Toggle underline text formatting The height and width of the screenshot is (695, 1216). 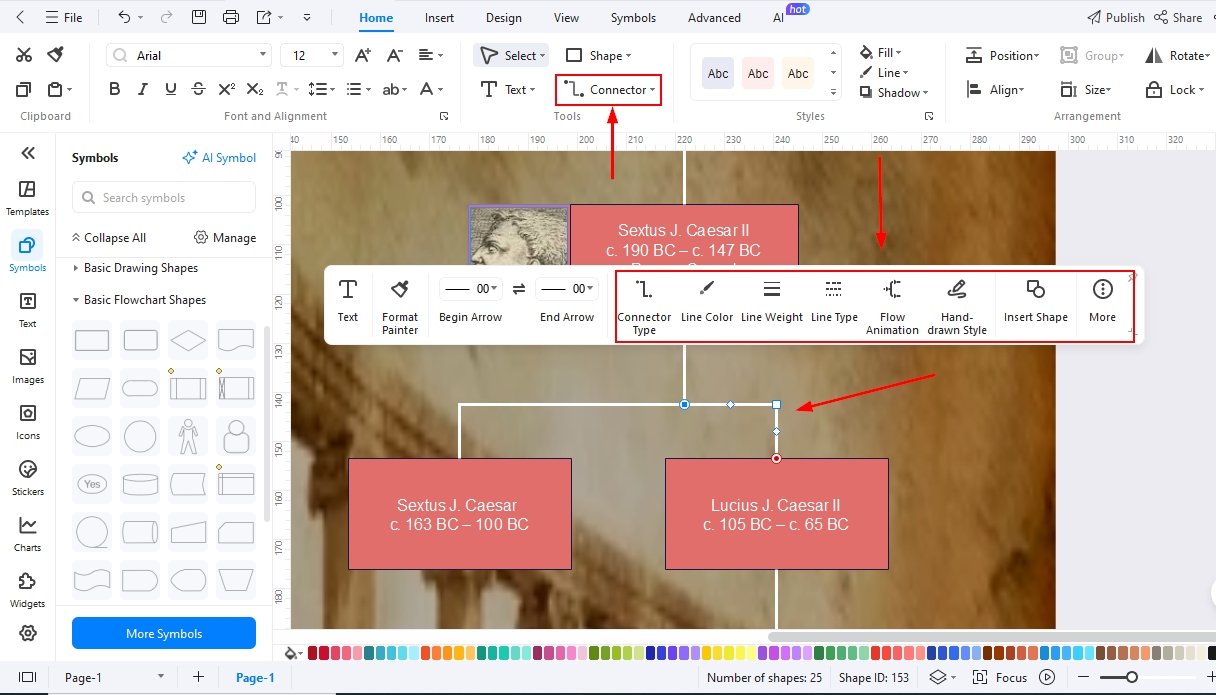170,89
